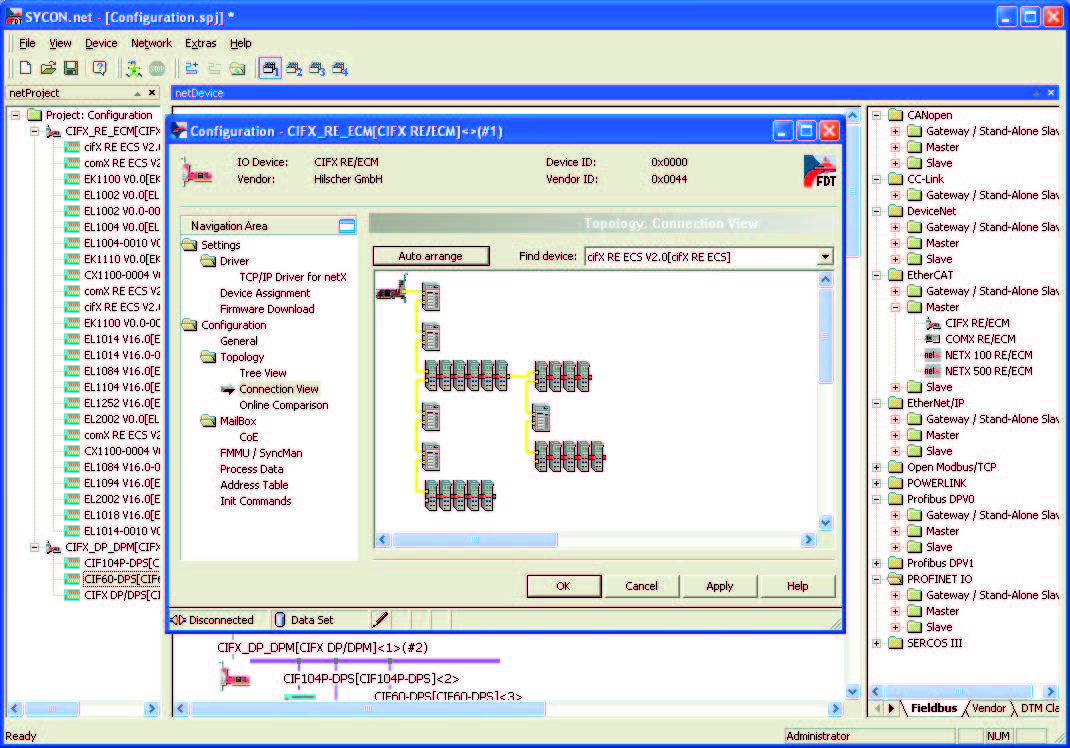Expand the POWERLINK node in the catalog
The image size is (1070, 748).
click(877, 483)
